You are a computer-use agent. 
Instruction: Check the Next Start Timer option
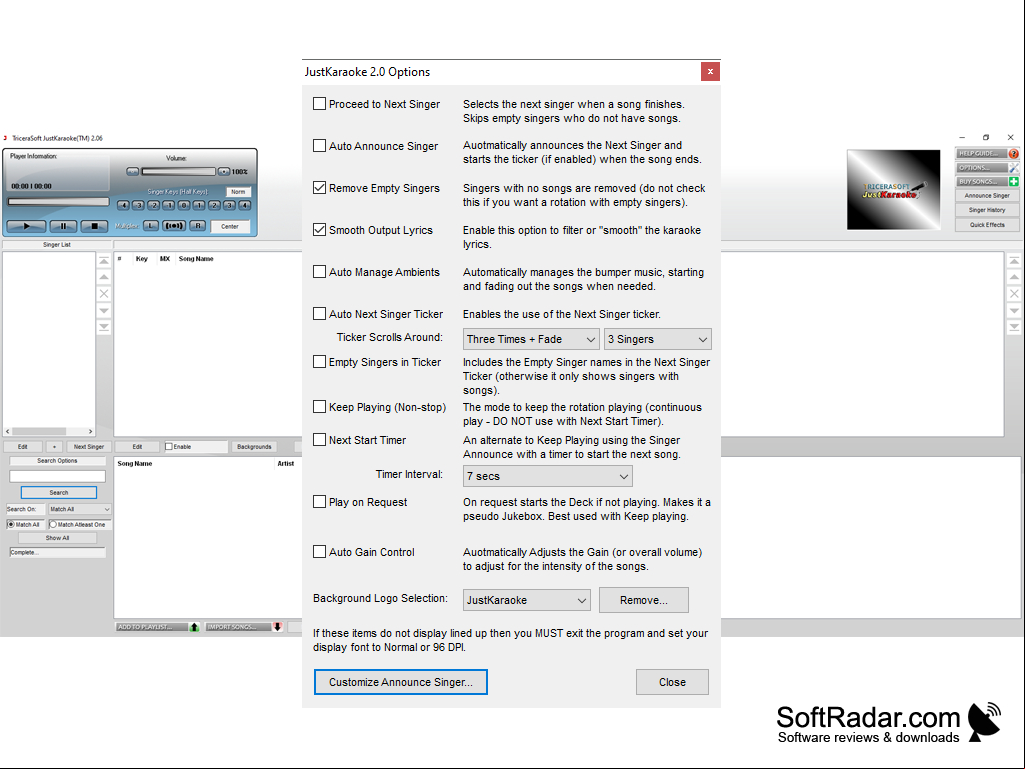coord(320,439)
